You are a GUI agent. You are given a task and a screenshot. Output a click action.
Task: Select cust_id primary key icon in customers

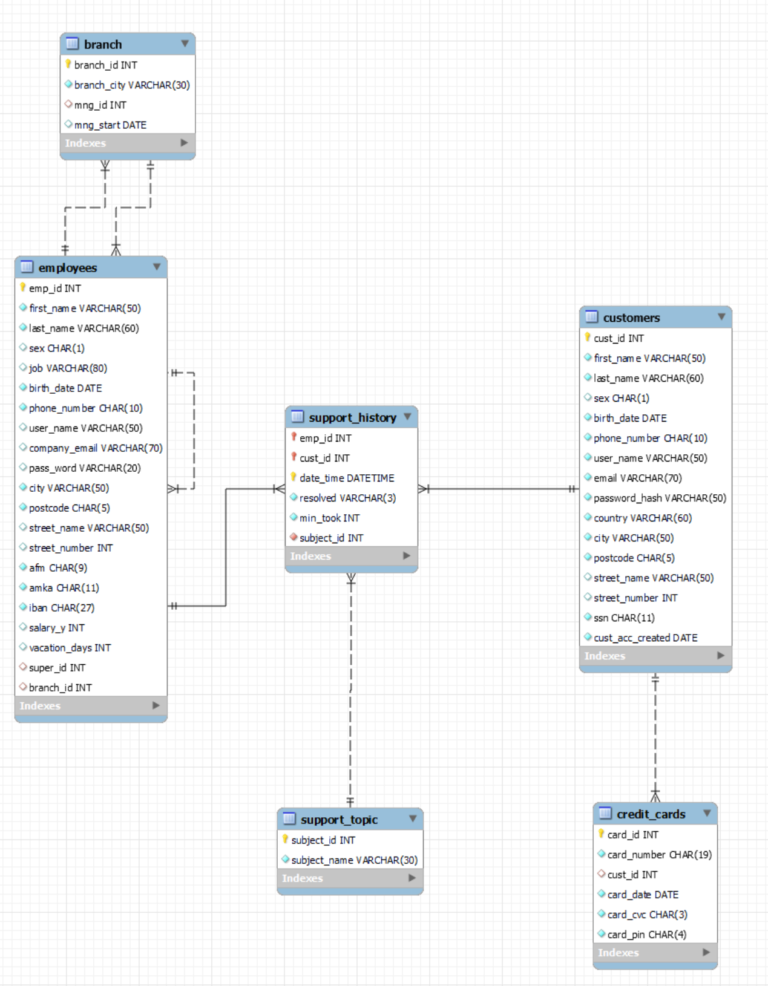point(588,337)
